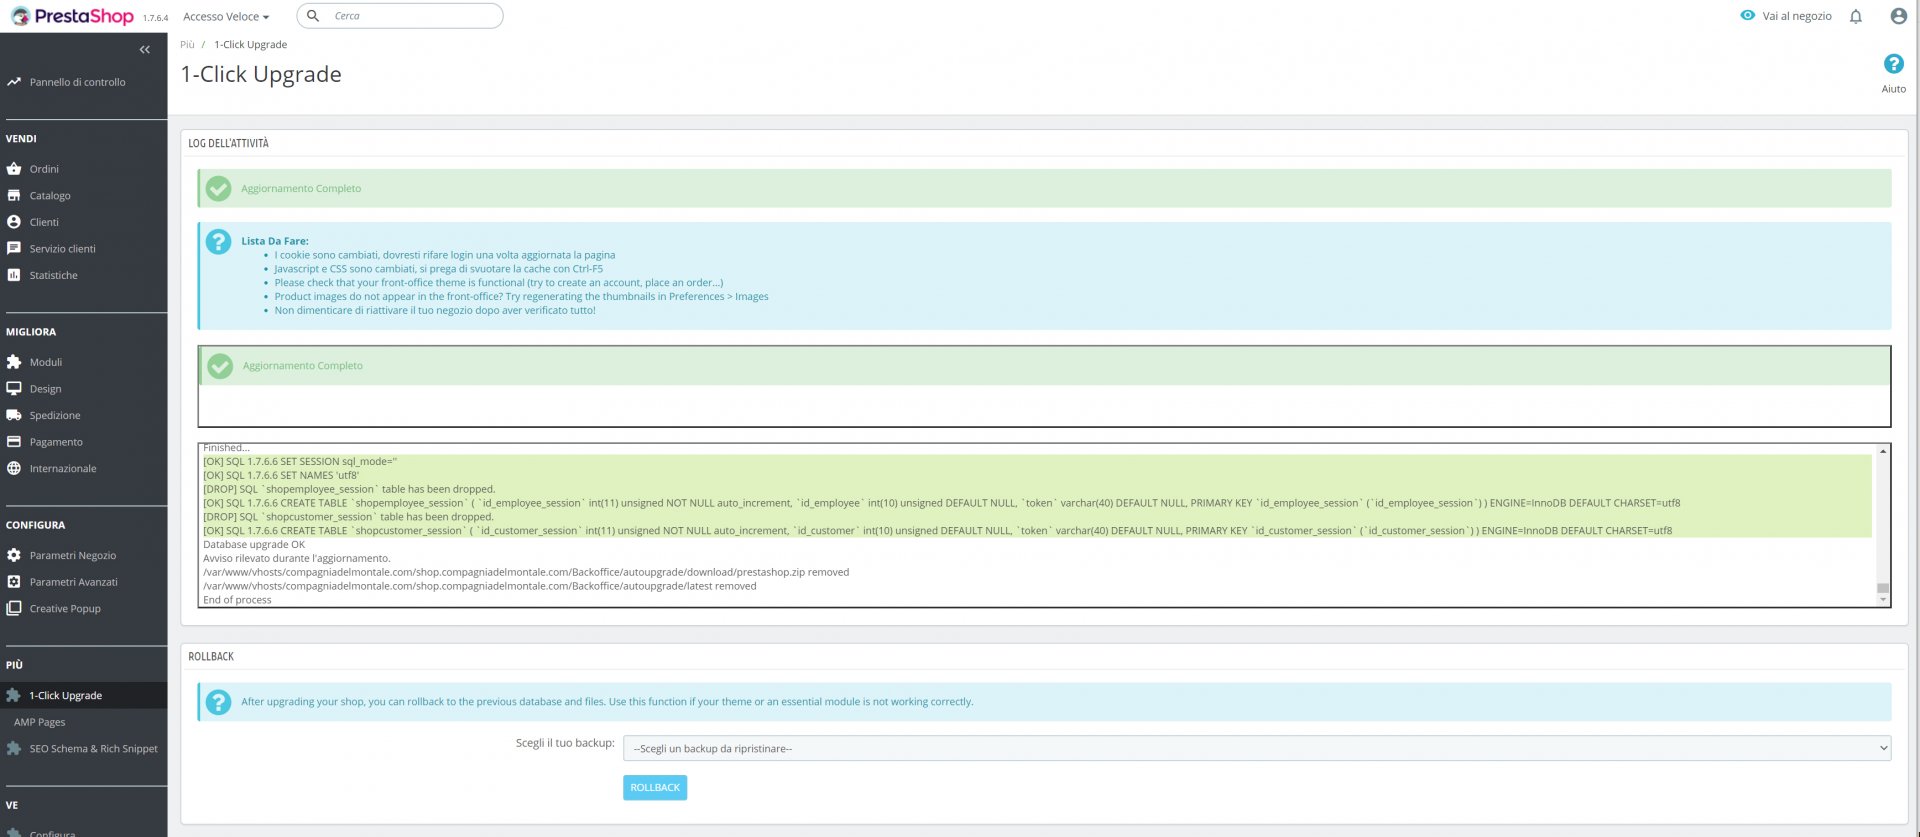
Task: Click the eye icon beside Vai al negozio
Action: pos(1747,16)
